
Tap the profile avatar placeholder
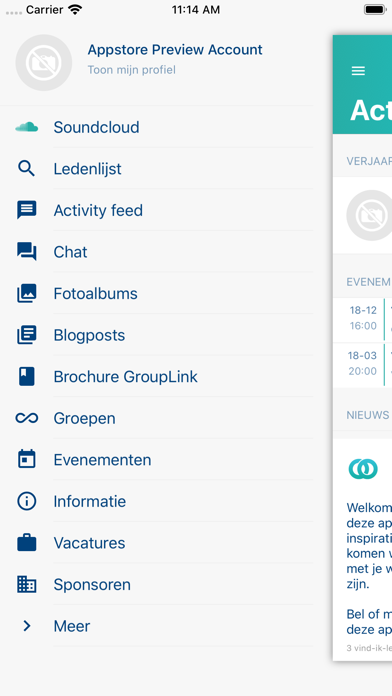point(44,63)
